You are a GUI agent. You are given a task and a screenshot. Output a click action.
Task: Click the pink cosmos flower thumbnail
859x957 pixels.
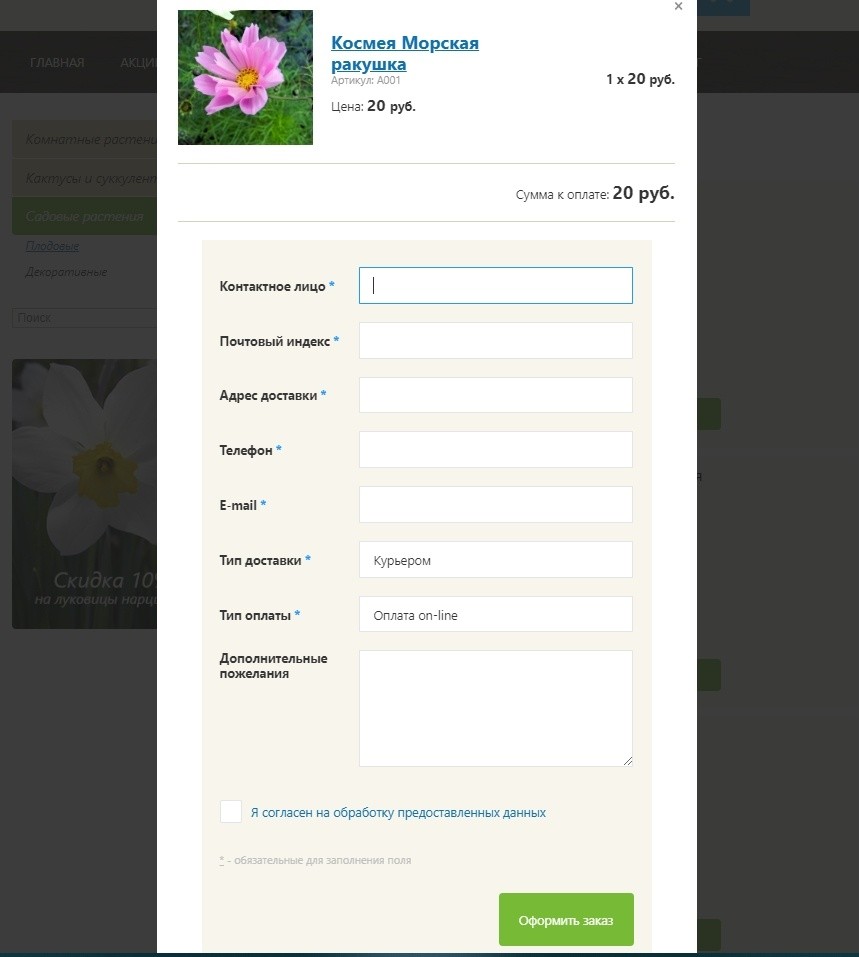click(245, 78)
